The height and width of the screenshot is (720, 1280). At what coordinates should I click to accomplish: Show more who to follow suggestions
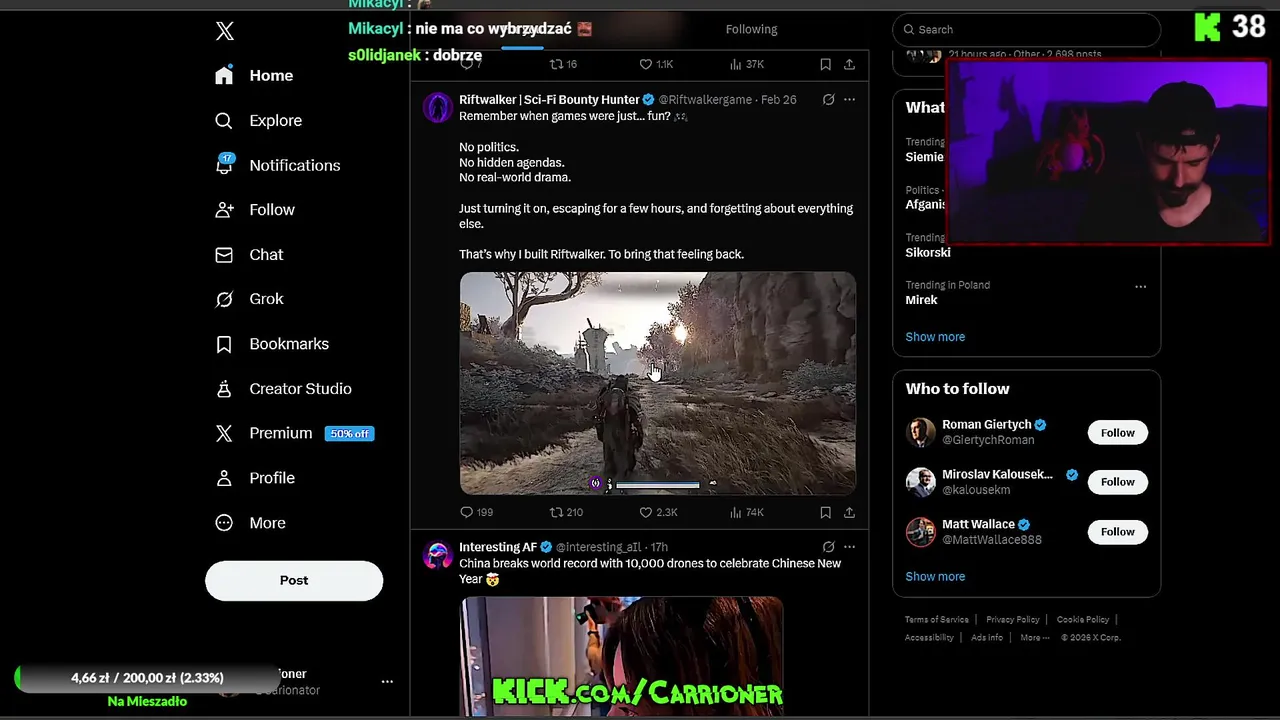tap(935, 577)
